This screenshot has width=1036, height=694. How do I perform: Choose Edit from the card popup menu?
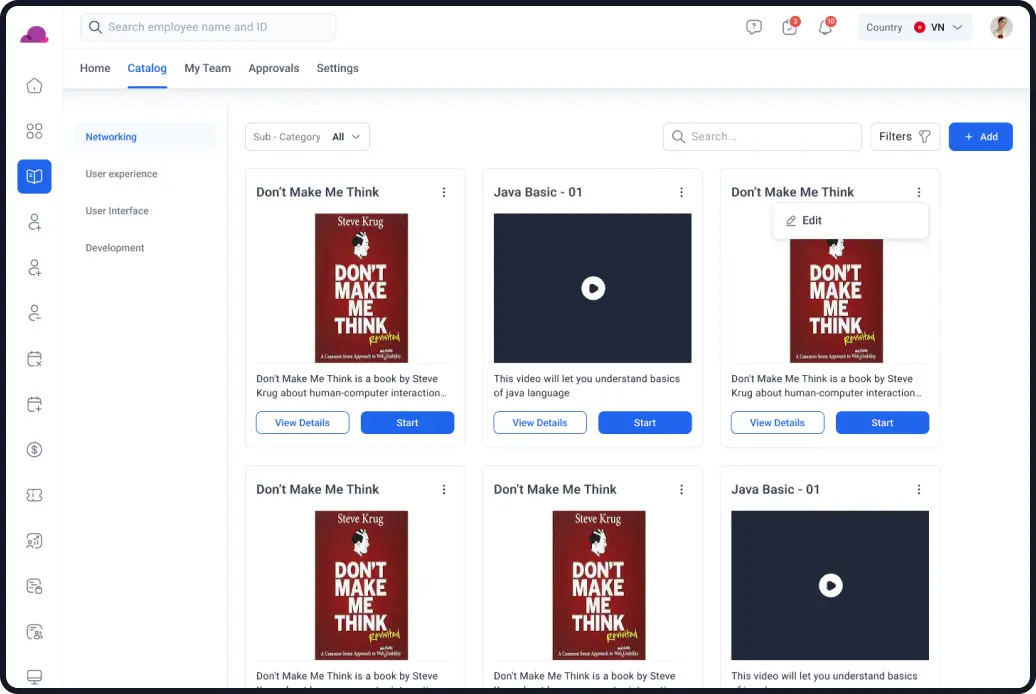pyautogui.click(x=850, y=221)
